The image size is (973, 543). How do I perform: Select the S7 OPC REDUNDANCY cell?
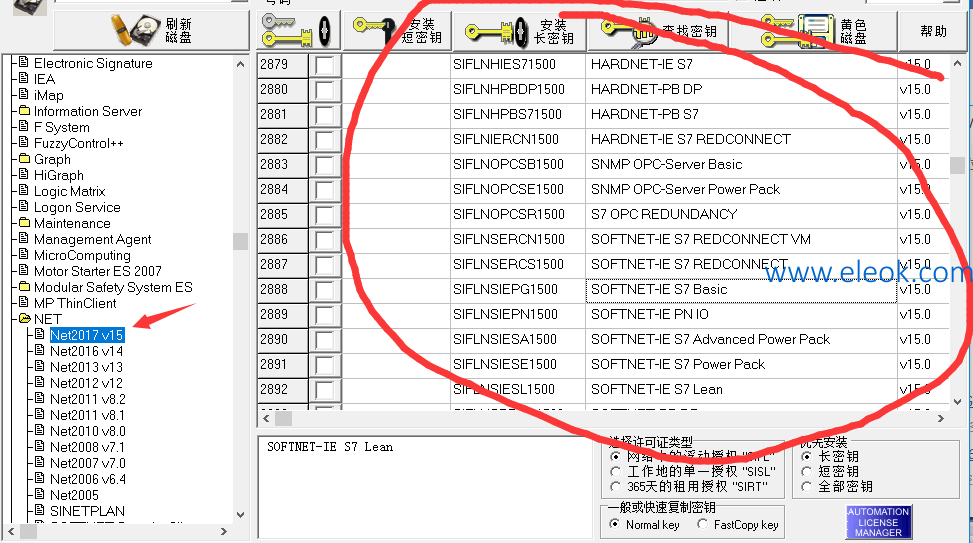(741, 215)
